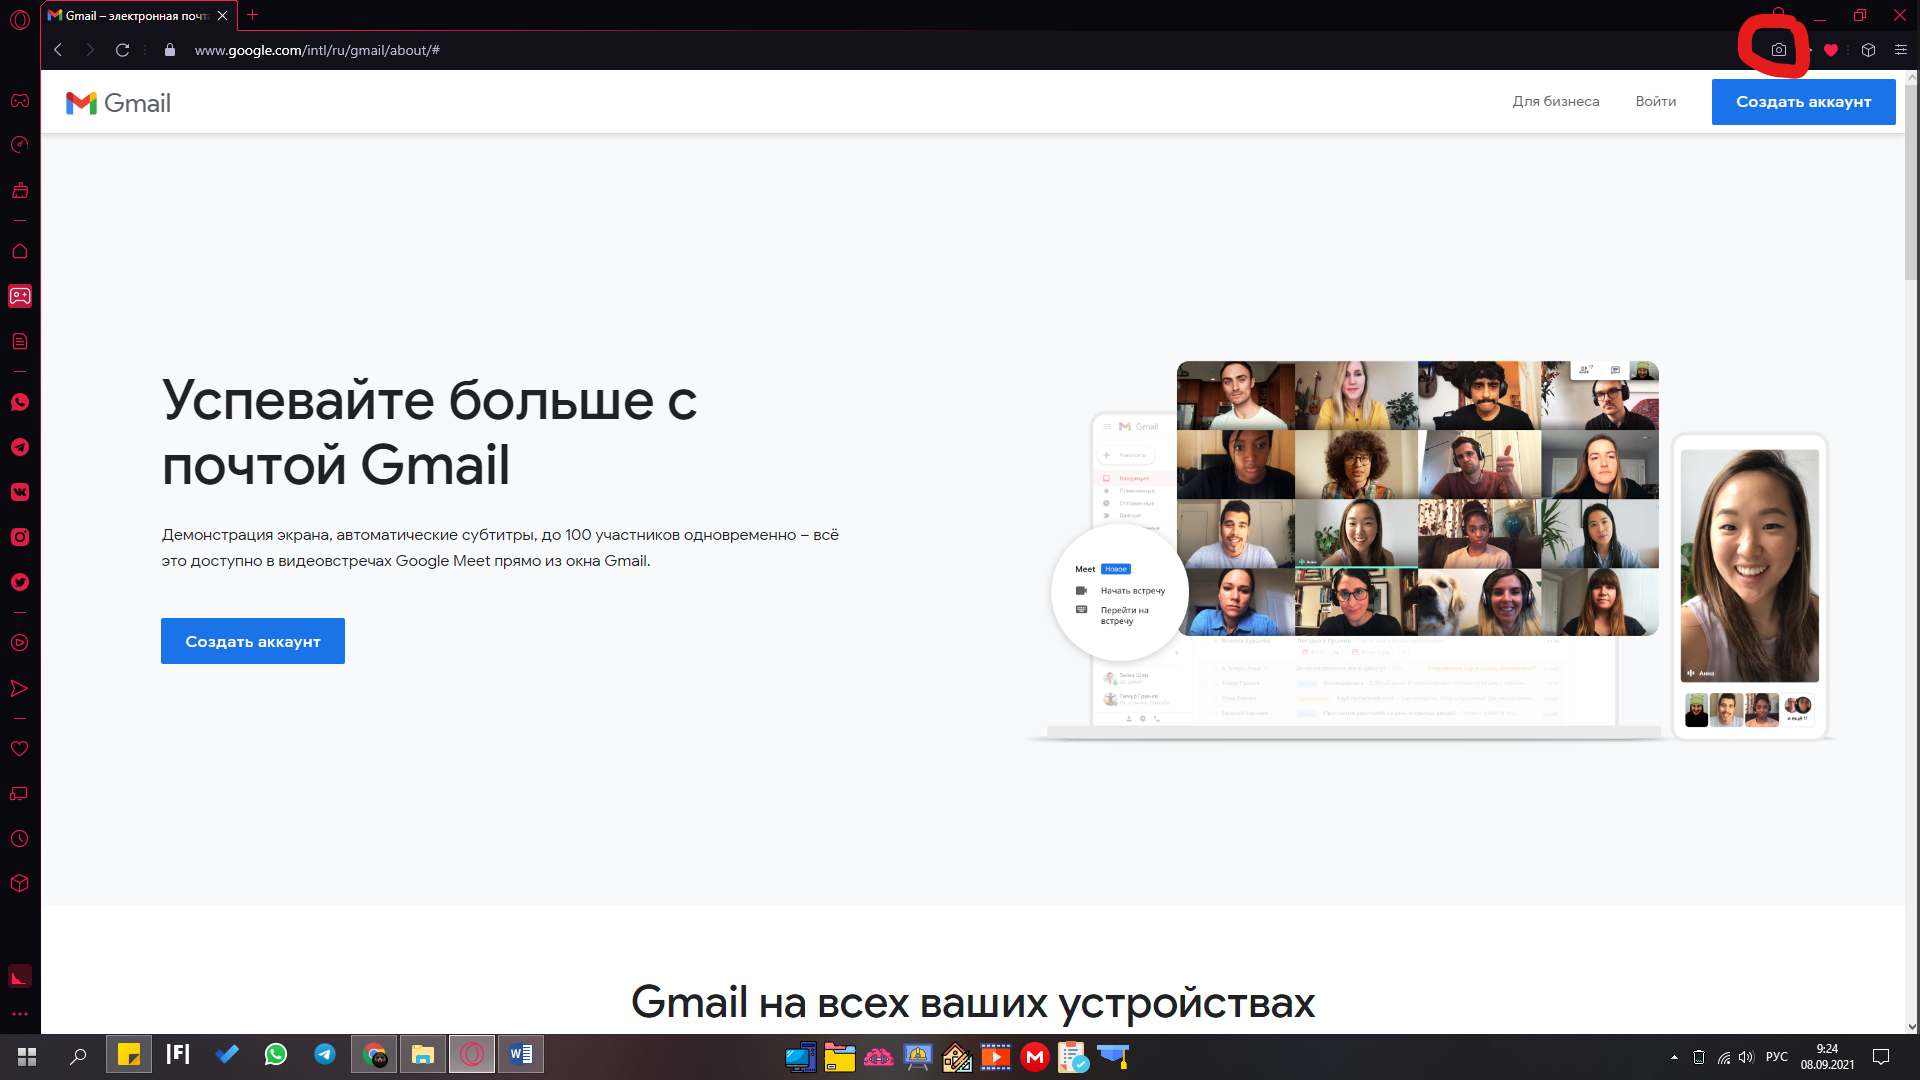Open GX Corner gamepad sidebar icon
Viewport: 1920px width, 1080px height.
pyautogui.click(x=20, y=101)
